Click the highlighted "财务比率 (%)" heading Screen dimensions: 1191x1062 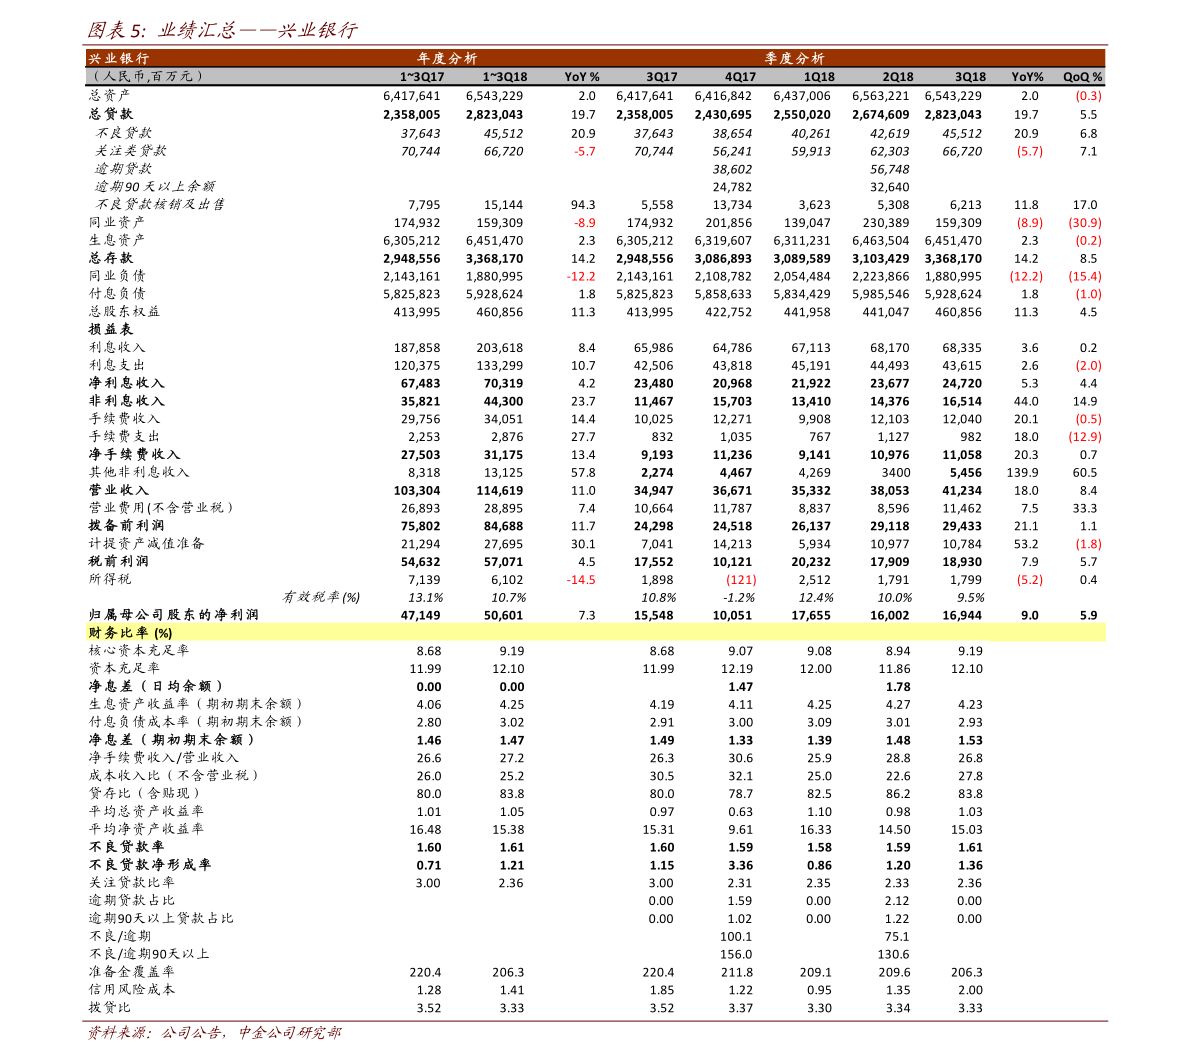pyautogui.click(x=131, y=632)
